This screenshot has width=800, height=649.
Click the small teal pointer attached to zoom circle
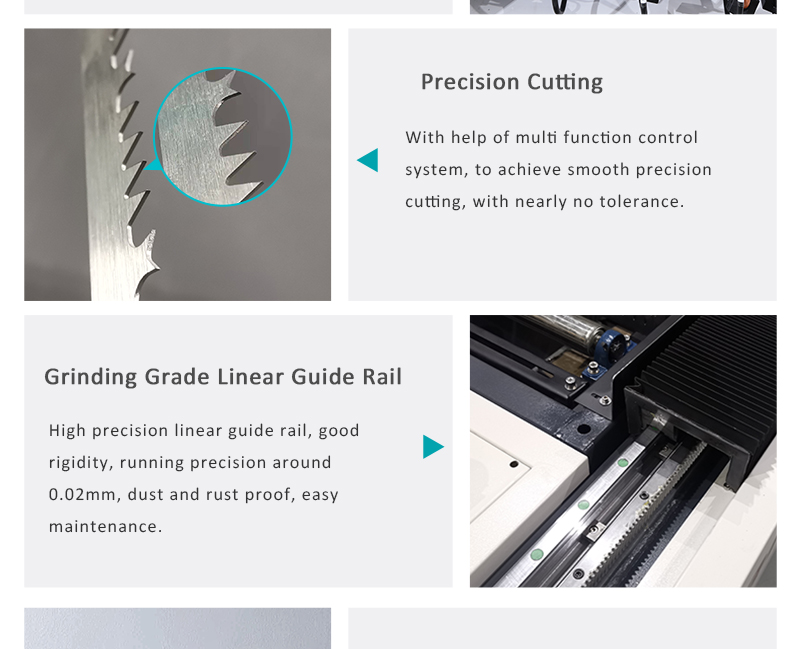(154, 165)
